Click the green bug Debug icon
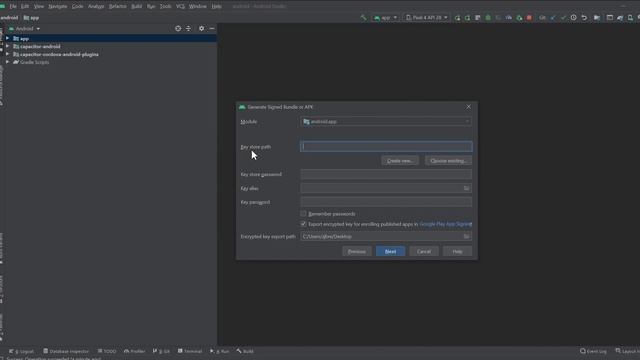Screen dimensions: 640x360 coord(488,18)
